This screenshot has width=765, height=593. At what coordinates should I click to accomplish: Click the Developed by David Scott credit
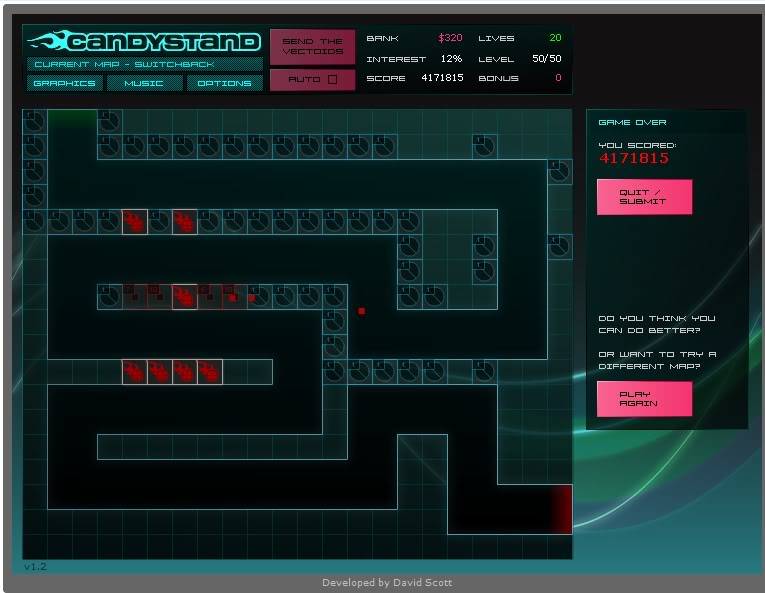click(x=387, y=582)
